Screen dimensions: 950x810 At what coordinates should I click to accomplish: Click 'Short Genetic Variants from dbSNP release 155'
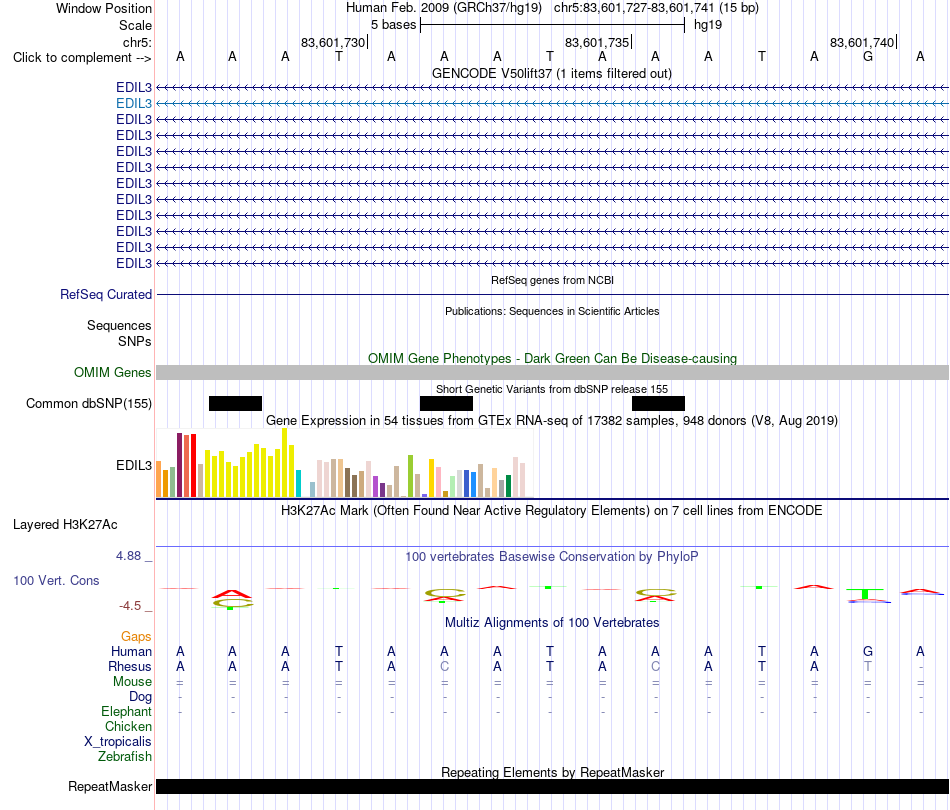click(552, 389)
